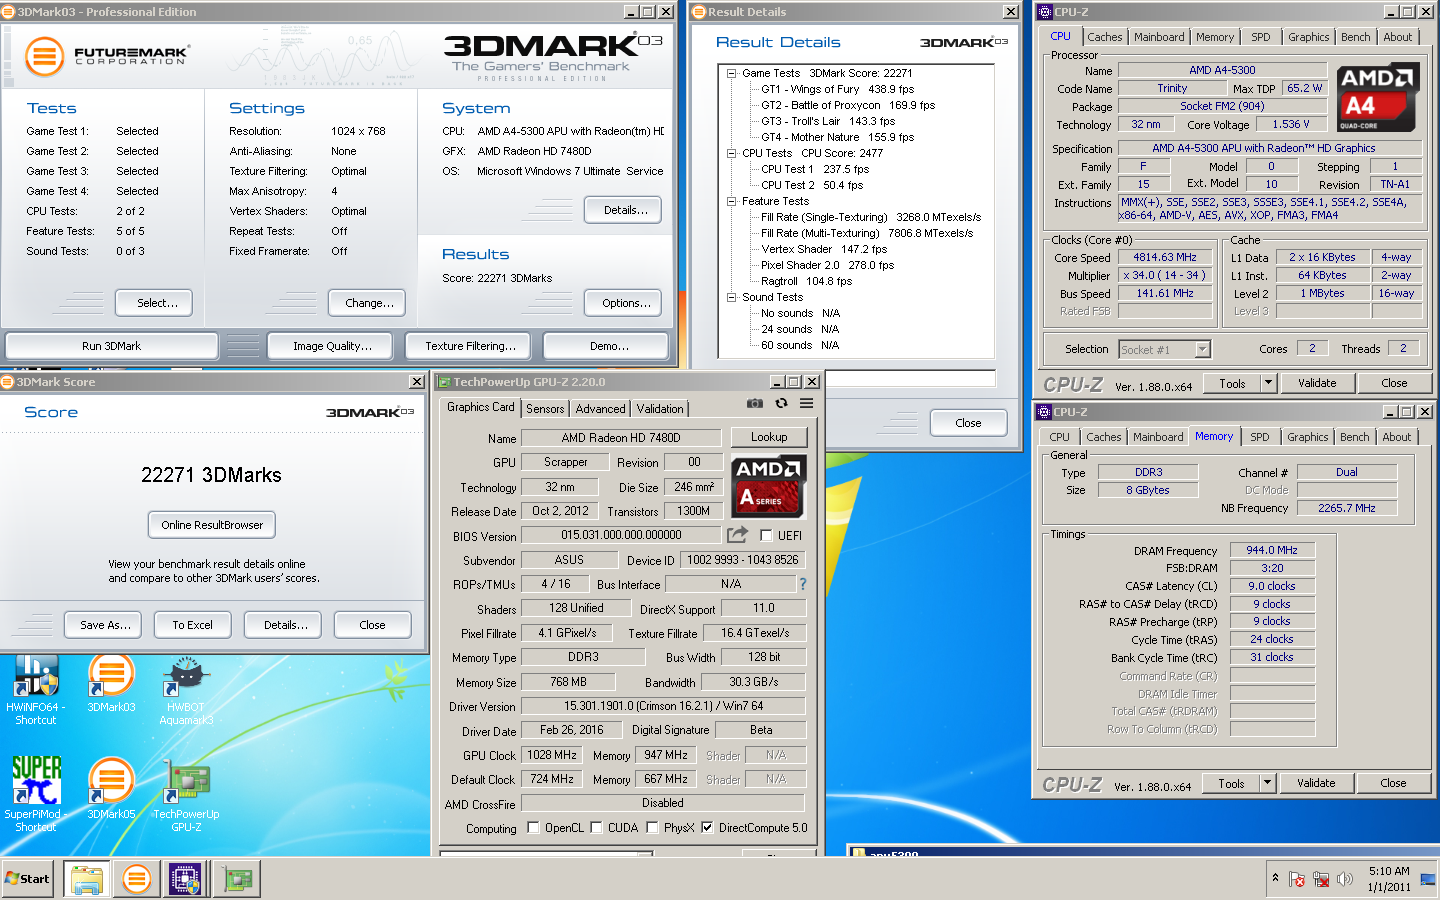Screen dimensions: 1440x900
Task: Switch to the 3DMark taskbar button
Action: pos(136,879)
